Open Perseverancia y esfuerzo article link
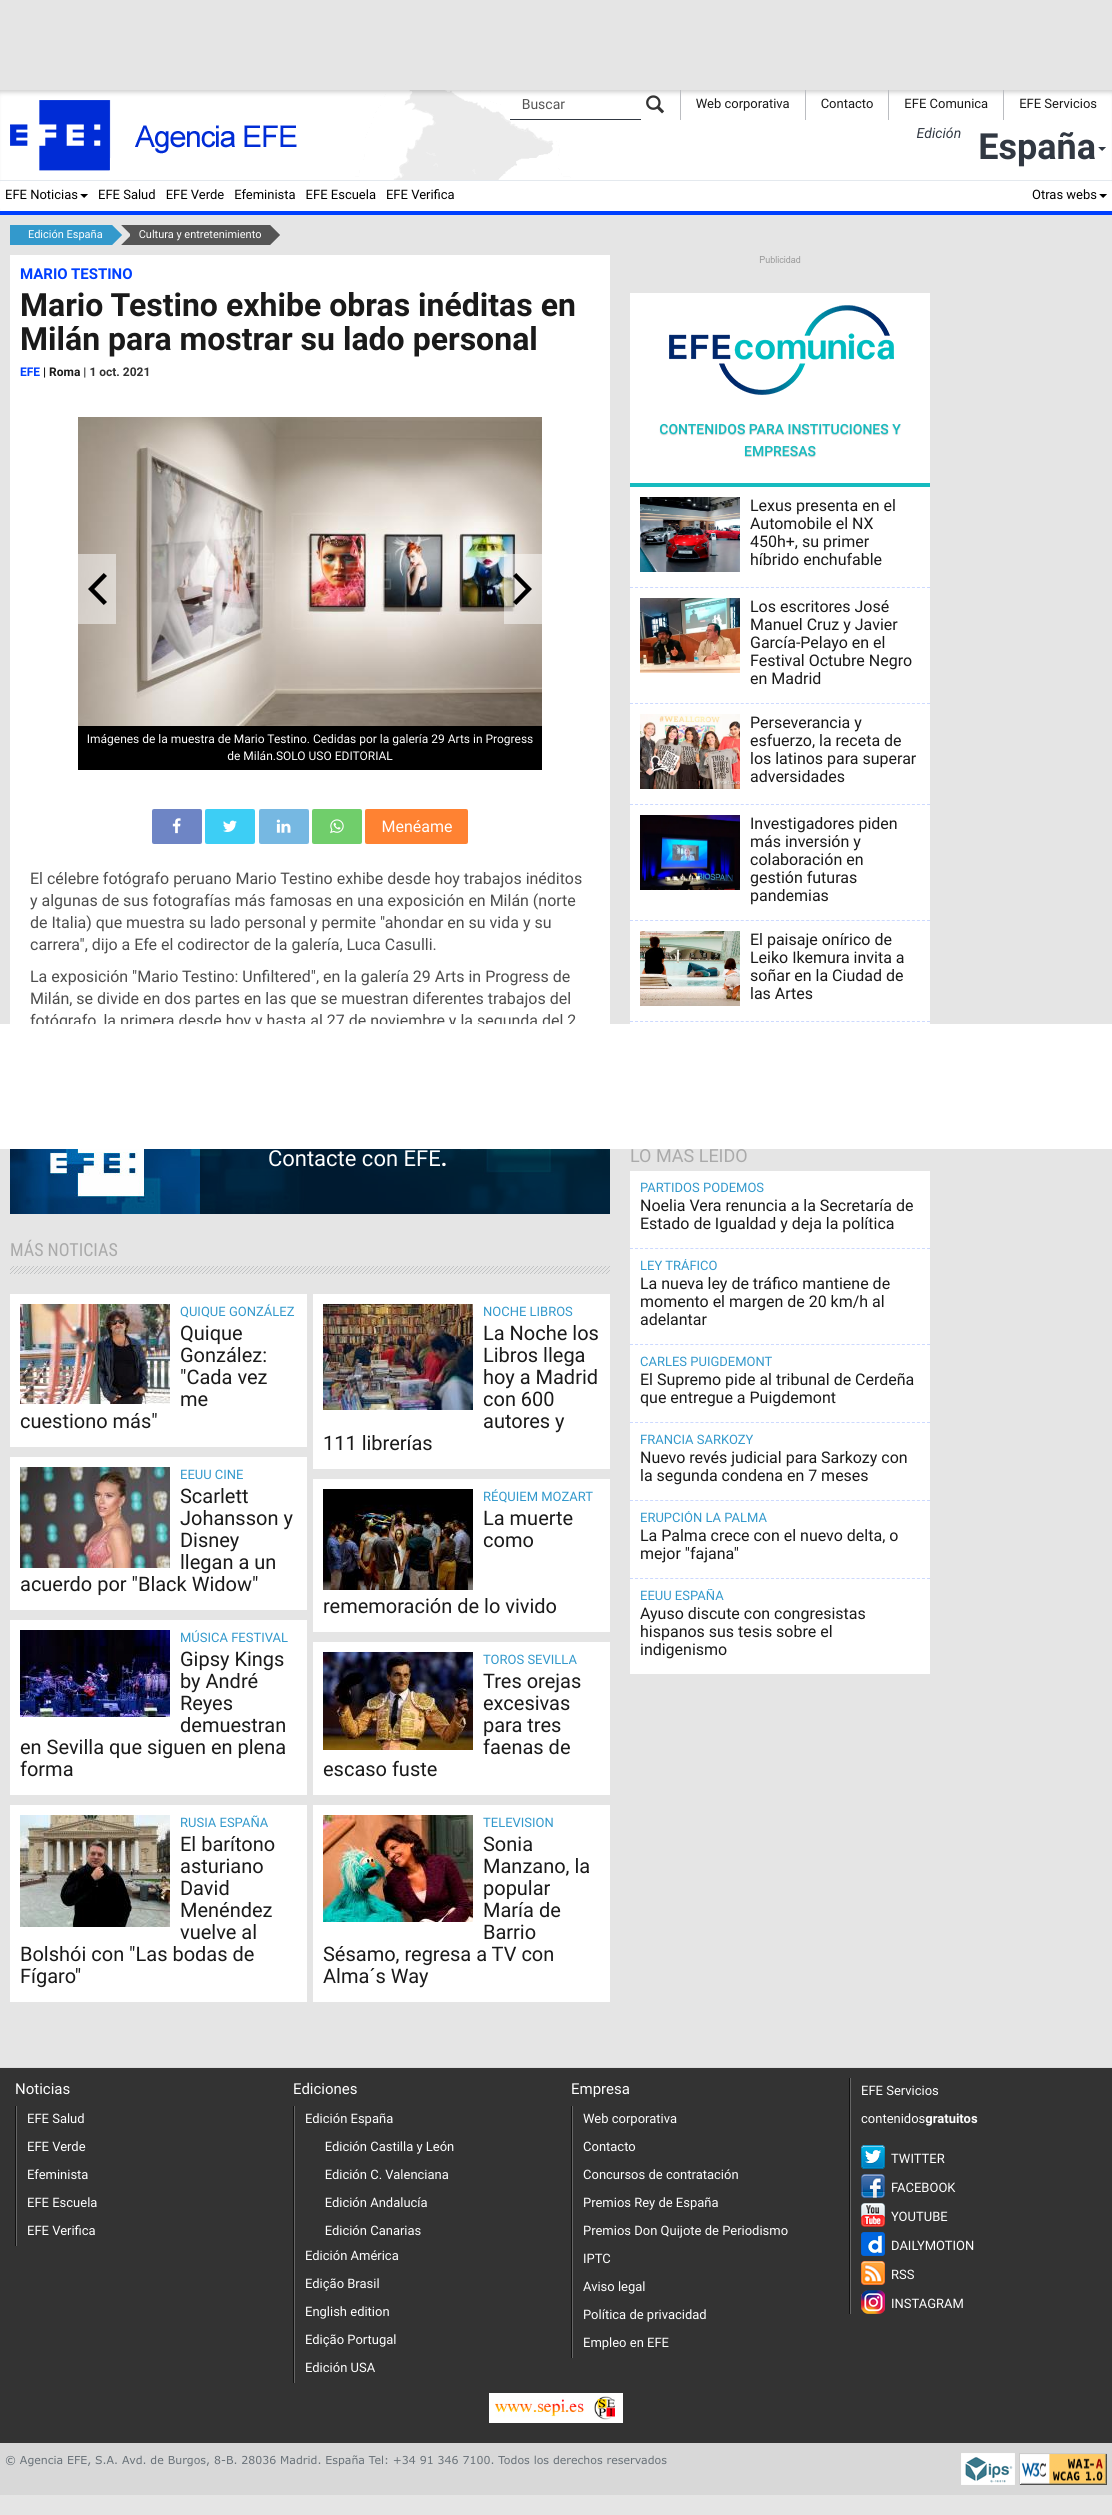Viewport: 1112px width, 2515px height. click(833, 749)
